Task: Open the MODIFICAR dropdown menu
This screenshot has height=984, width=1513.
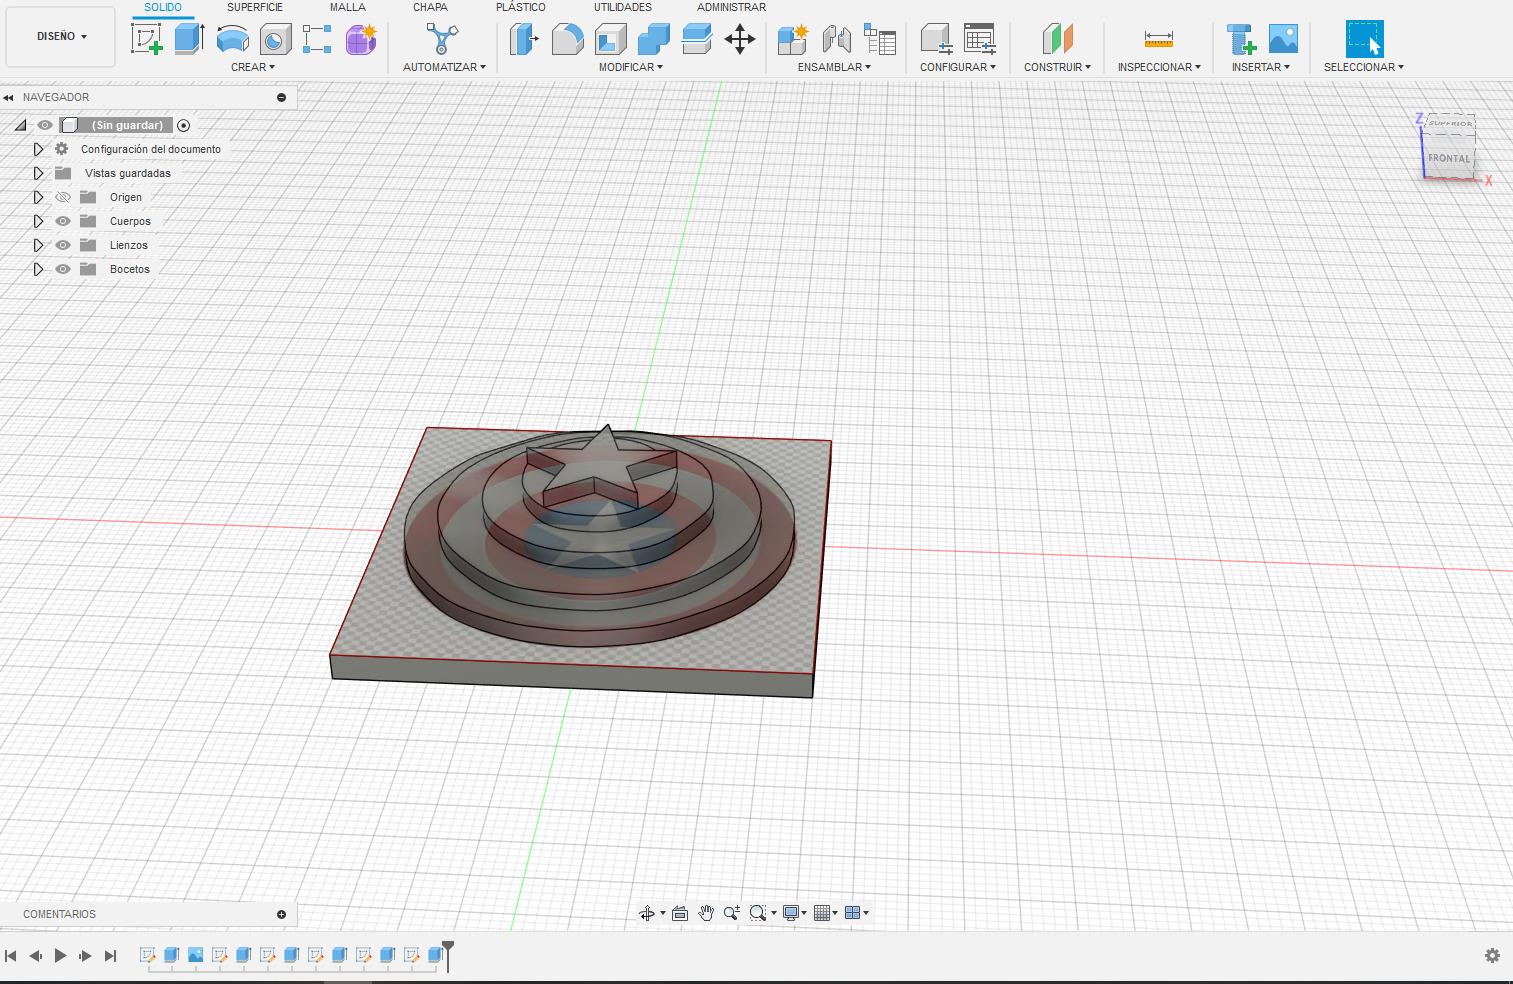Action: (631, 67)
